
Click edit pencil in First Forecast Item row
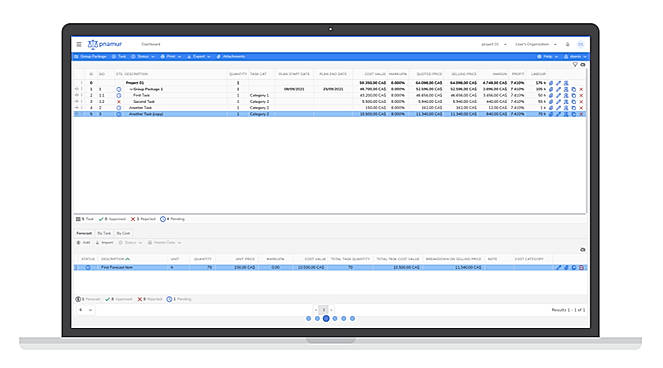559,267
